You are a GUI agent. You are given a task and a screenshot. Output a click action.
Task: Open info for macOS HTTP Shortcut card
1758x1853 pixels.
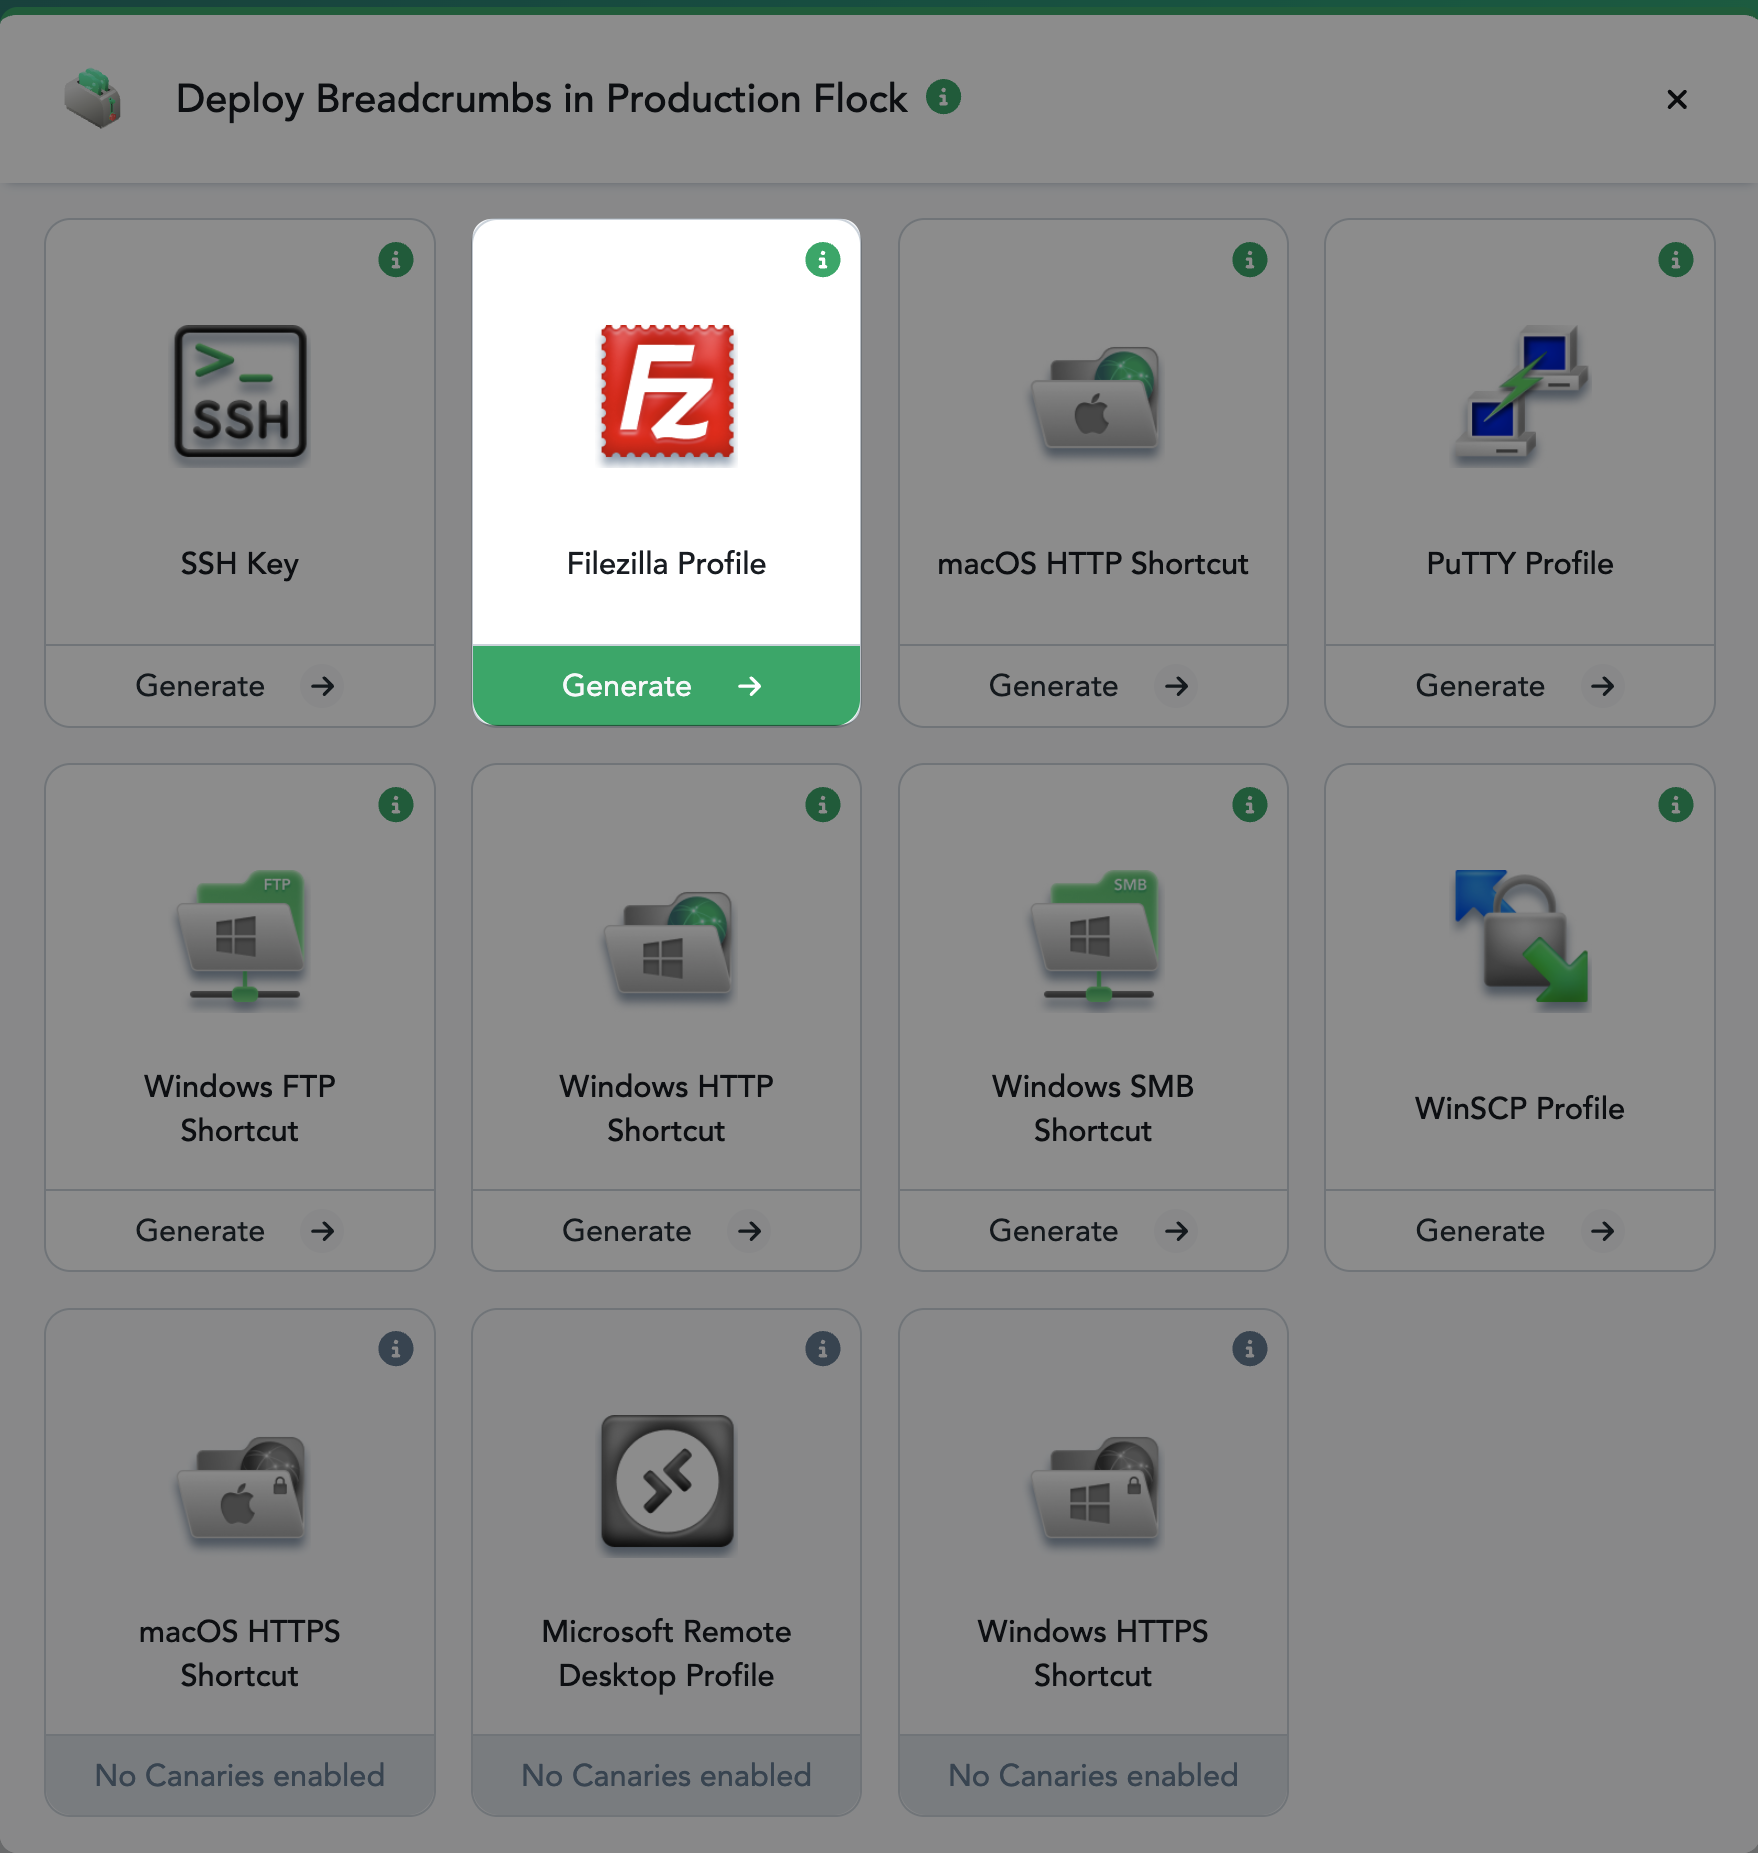pos(1250,260)
